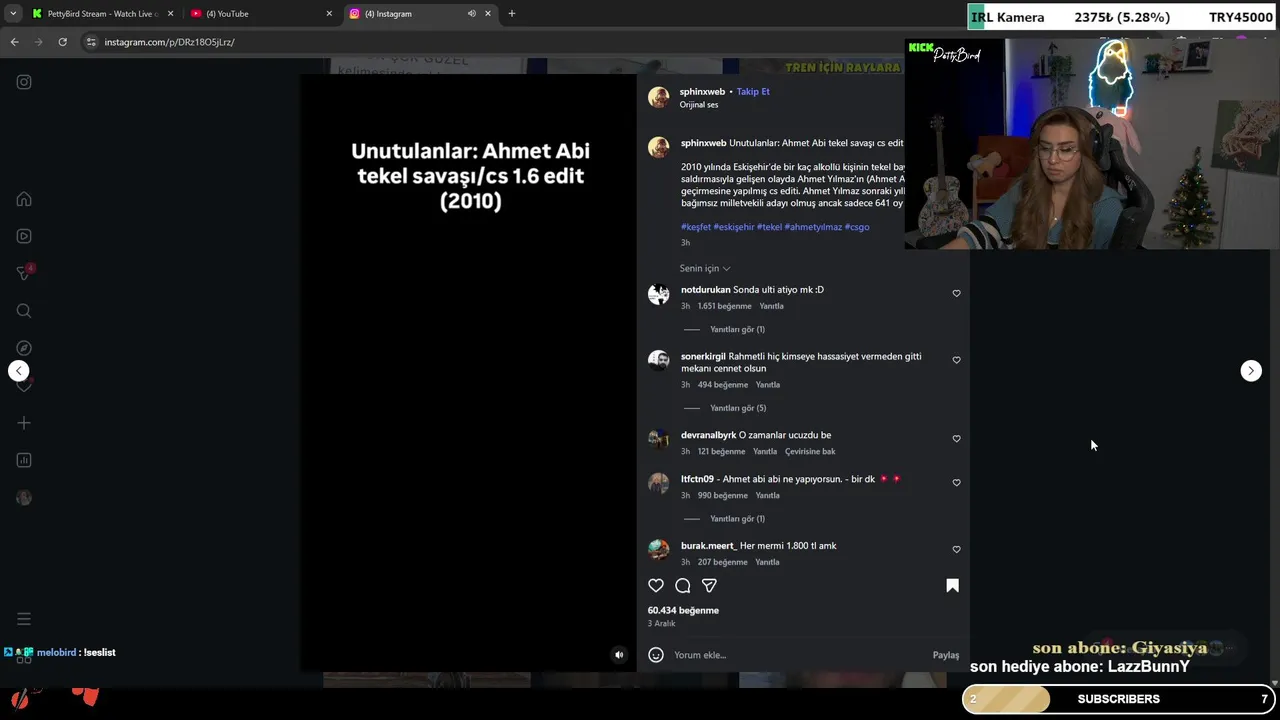This screenshot has height=720, width=1280.
Task: Click the browser address bar URL
Action: (169, 42)
